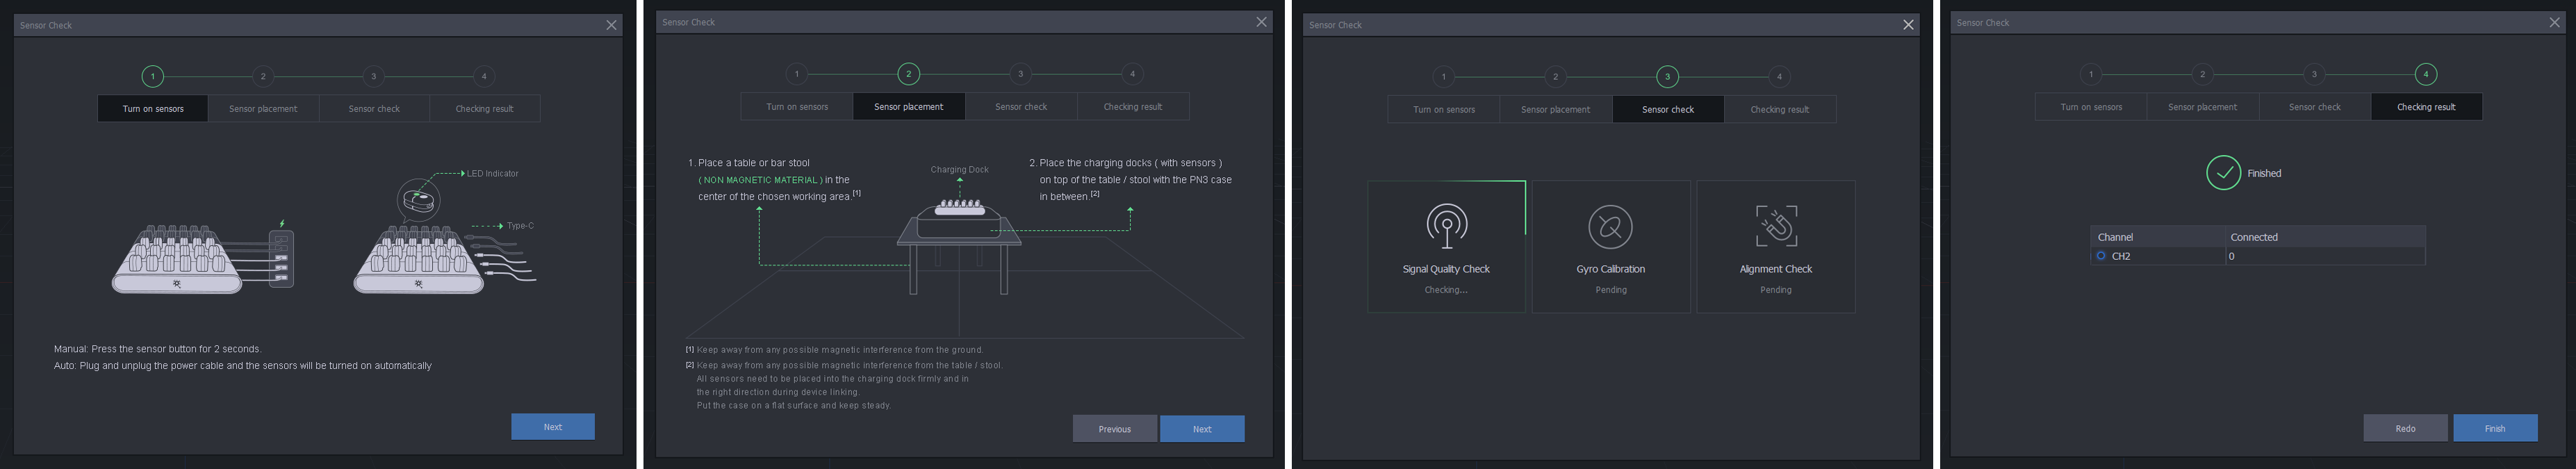
Task: Select active Checking result tab in Finished dialog
Action: (x=2426, y=107)
